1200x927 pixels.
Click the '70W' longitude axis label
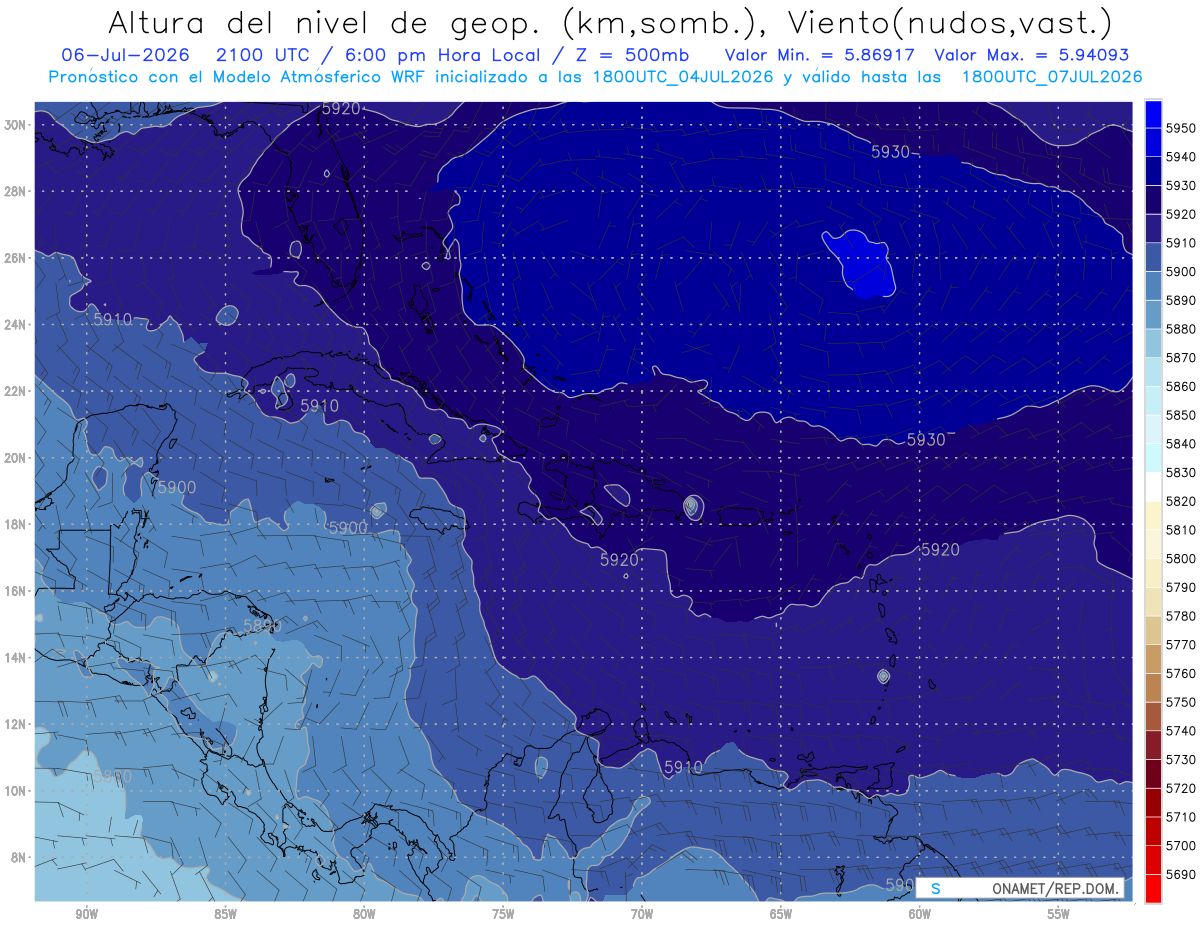(x=642, y=914)
